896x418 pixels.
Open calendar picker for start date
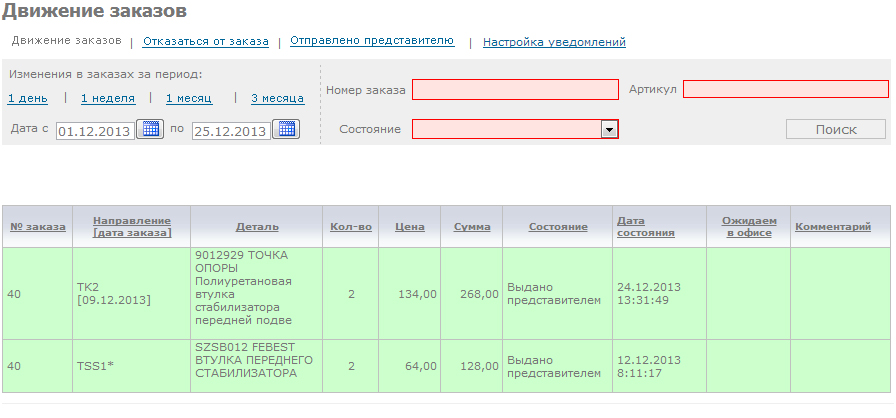150,129
